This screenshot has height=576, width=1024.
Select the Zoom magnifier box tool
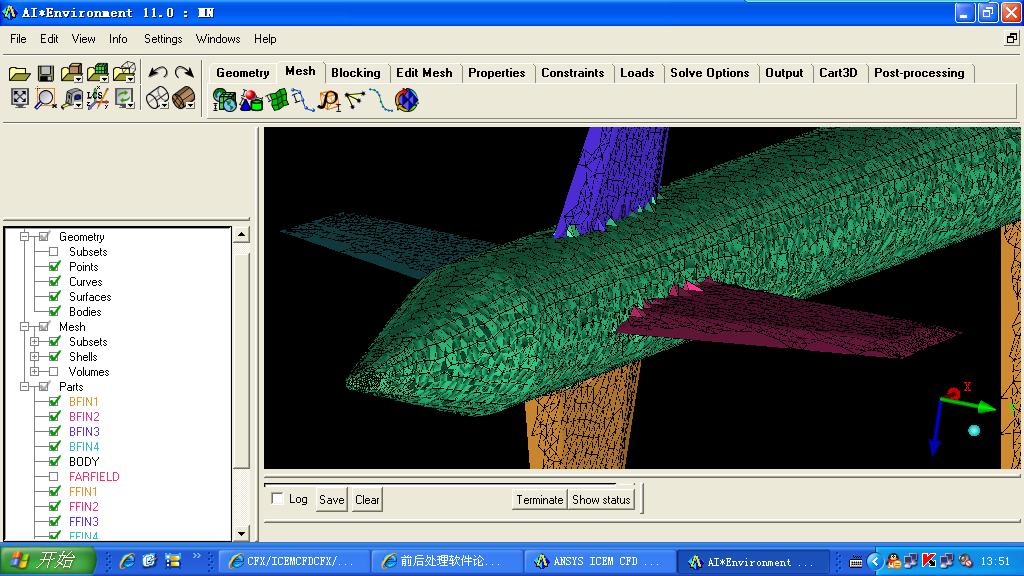click(45, 98)
